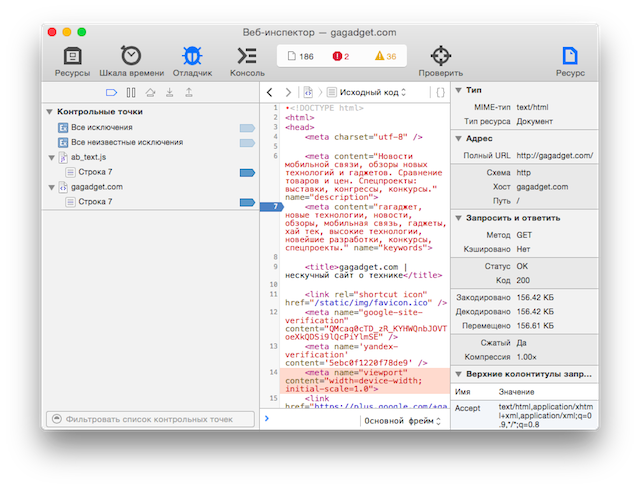Click the step out button
This screenshot has width=640, height=489.
point(189,93)
